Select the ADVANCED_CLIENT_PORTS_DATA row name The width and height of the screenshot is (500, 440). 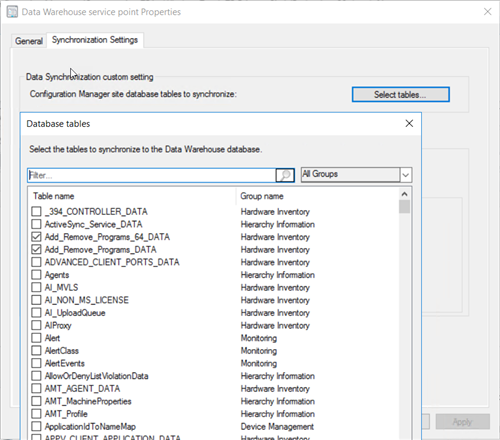coord(112,262)
